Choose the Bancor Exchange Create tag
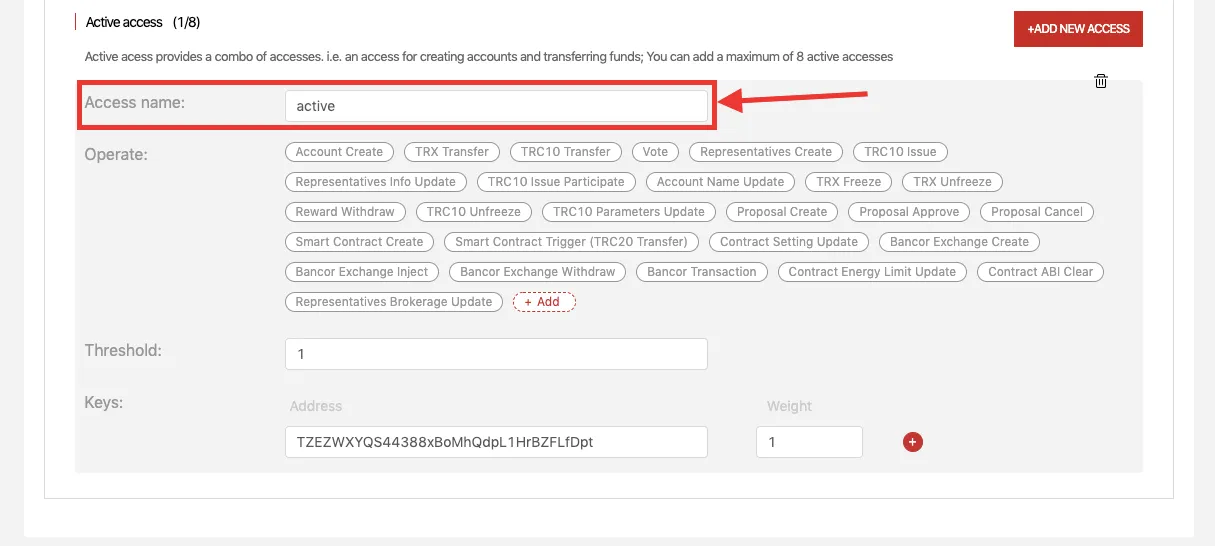Screen dimensions: 1215x546 [x=959, y=242]
